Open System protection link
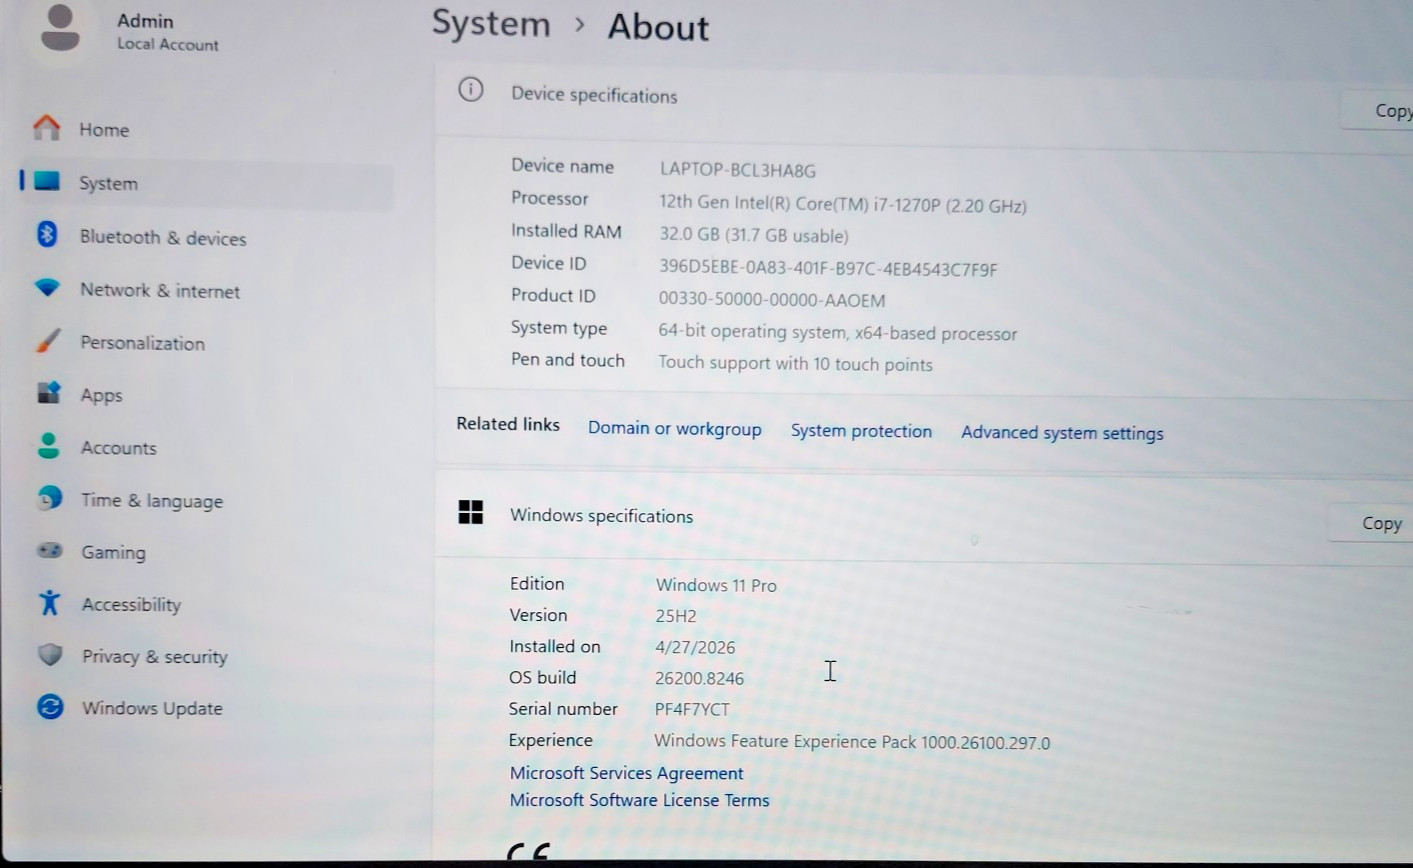 click(861, 431)
